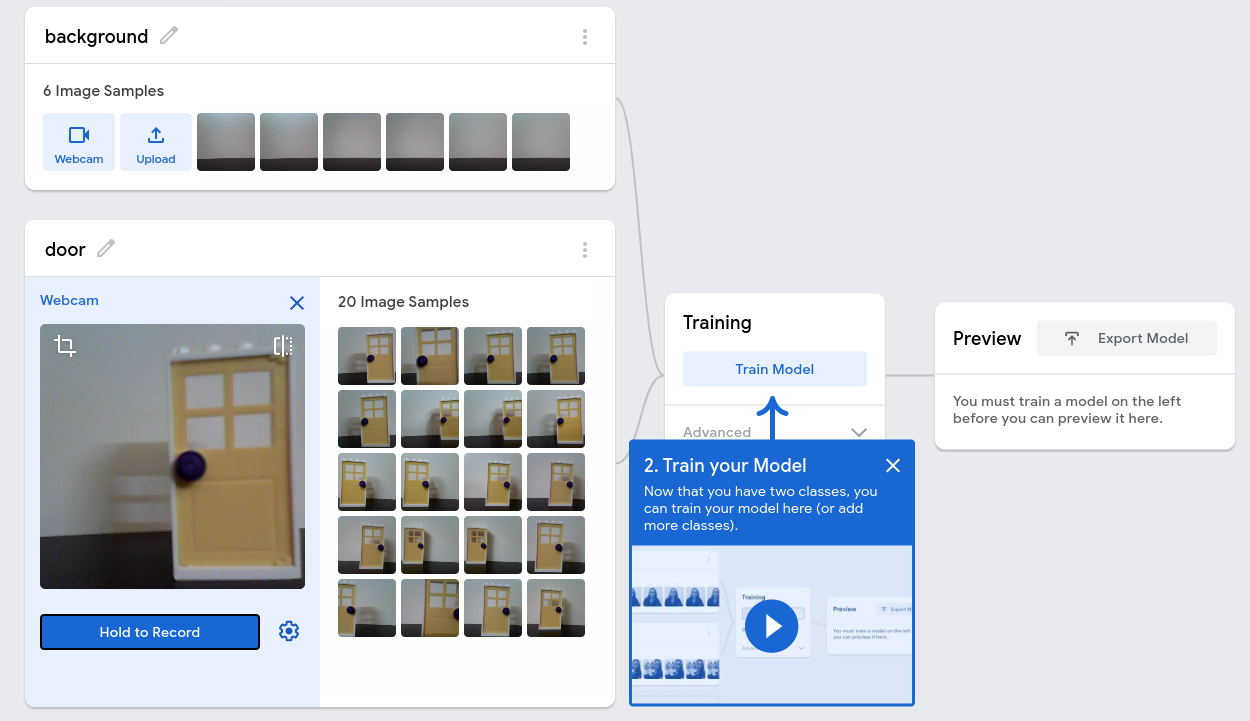Toggle the webcam mirror flip icon
Image resolution: width=1250 pixels, height=721 pixels.
pos(283,346)
